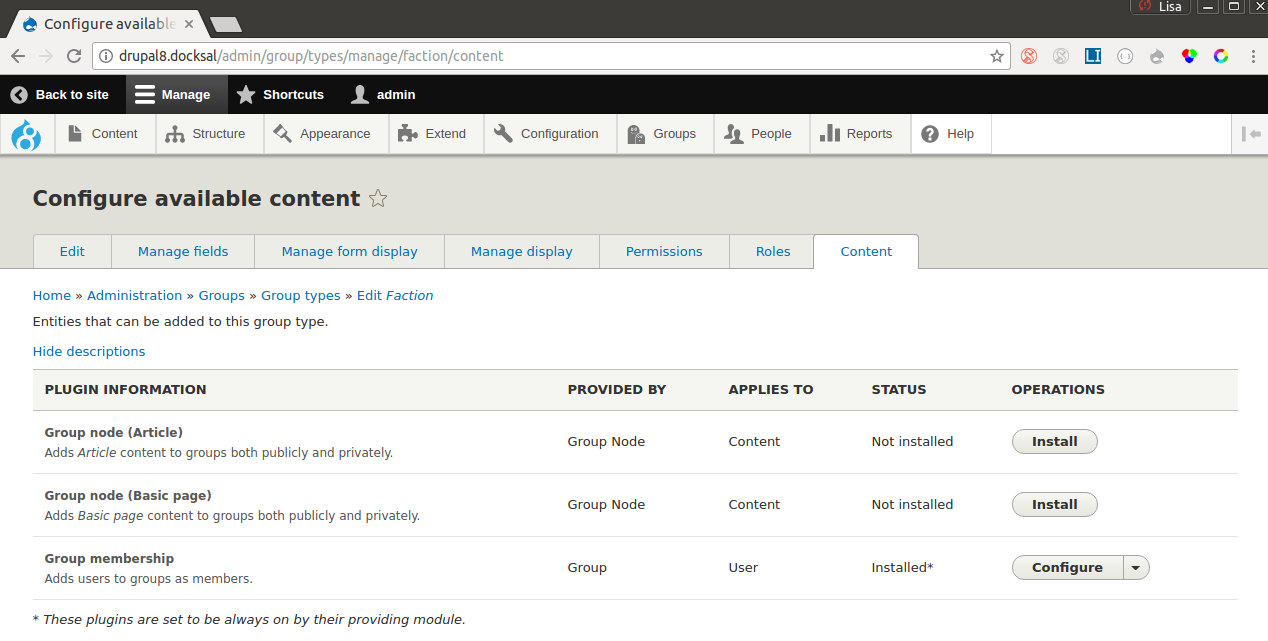The height and width of the screenshot is (641, 1268).
Task: Open the Shortcuts star menu
Action: [x=280, y=95]
